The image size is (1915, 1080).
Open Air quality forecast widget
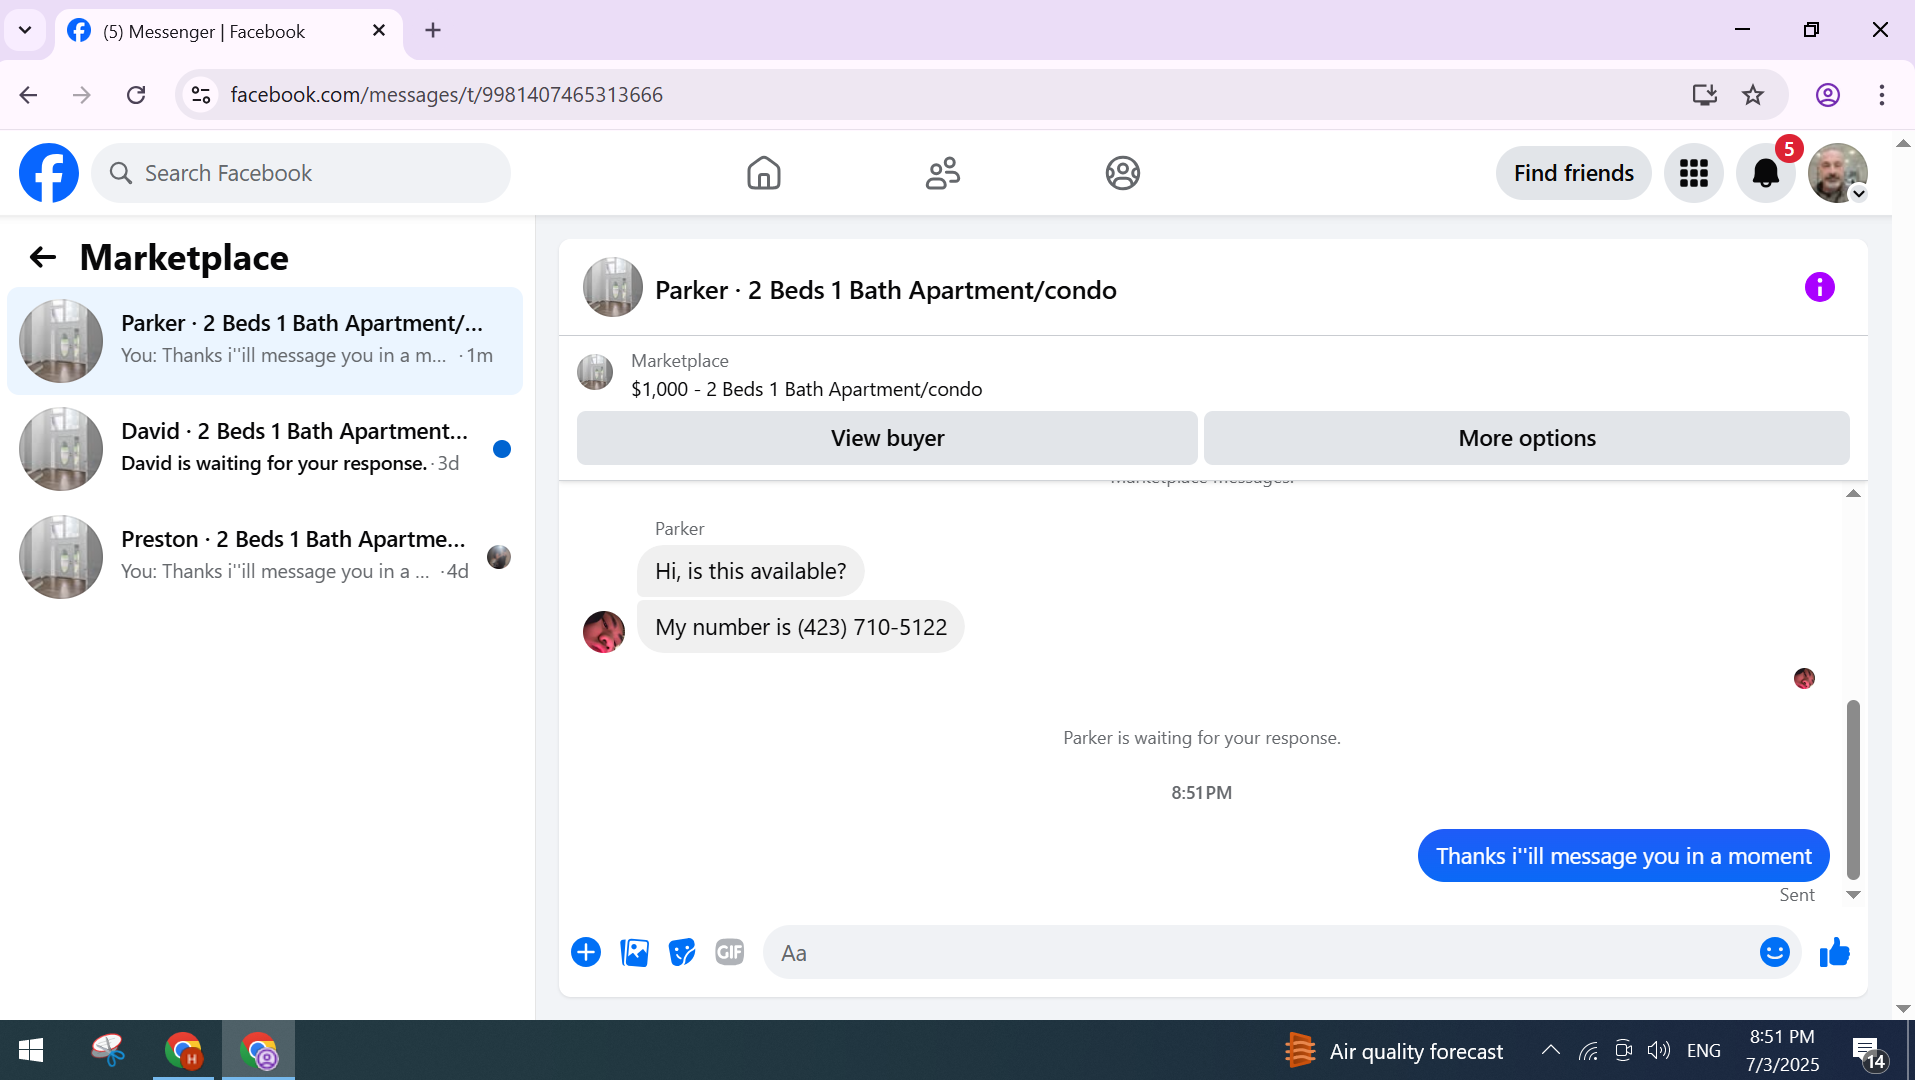click(x=1393, y=1051)
